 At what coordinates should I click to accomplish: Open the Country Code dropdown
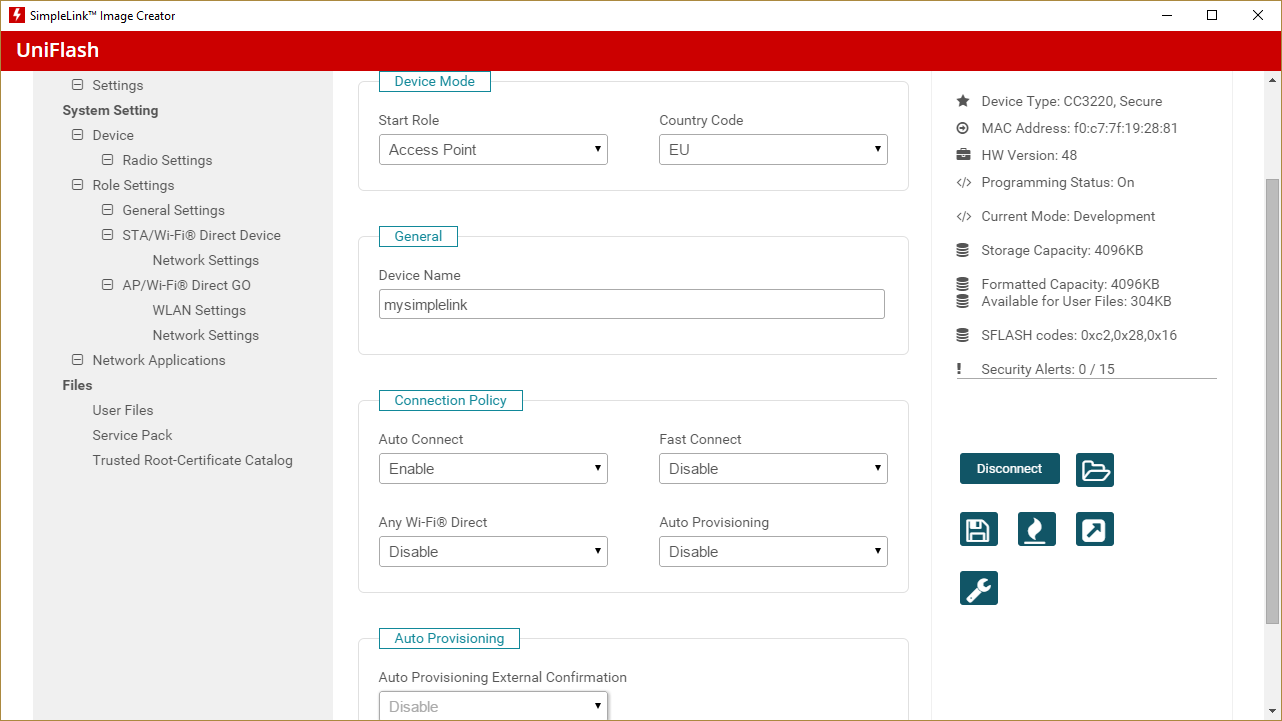(x=773, y=150)
